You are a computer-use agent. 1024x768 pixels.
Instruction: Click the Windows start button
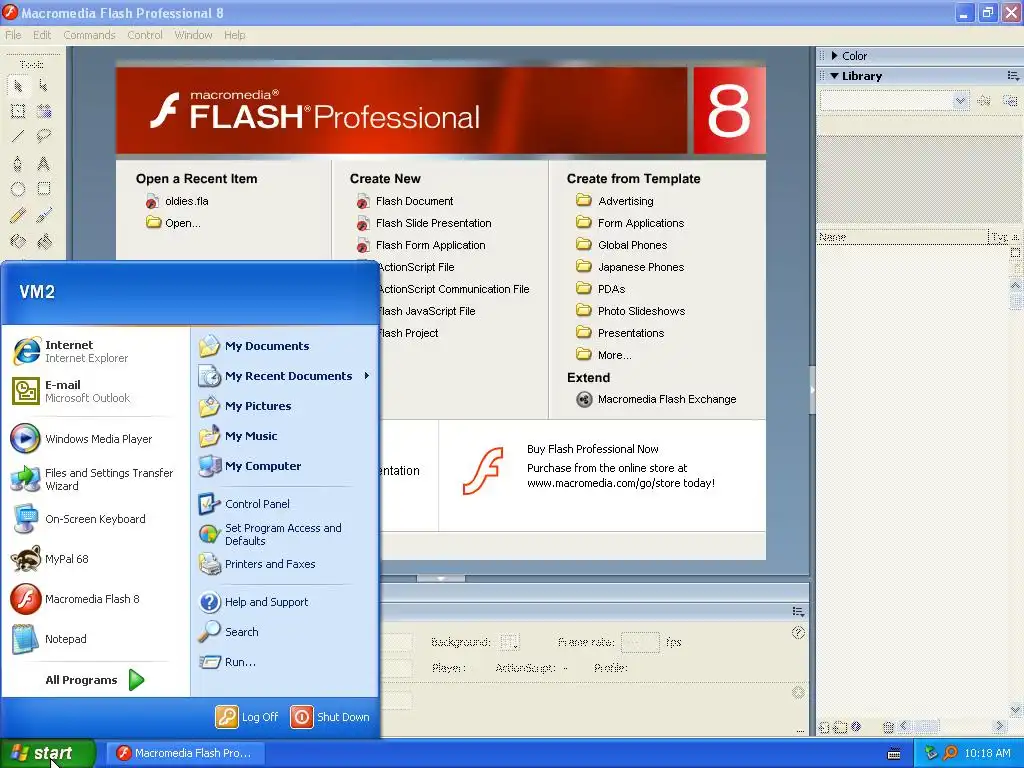(x=48, y=753)
